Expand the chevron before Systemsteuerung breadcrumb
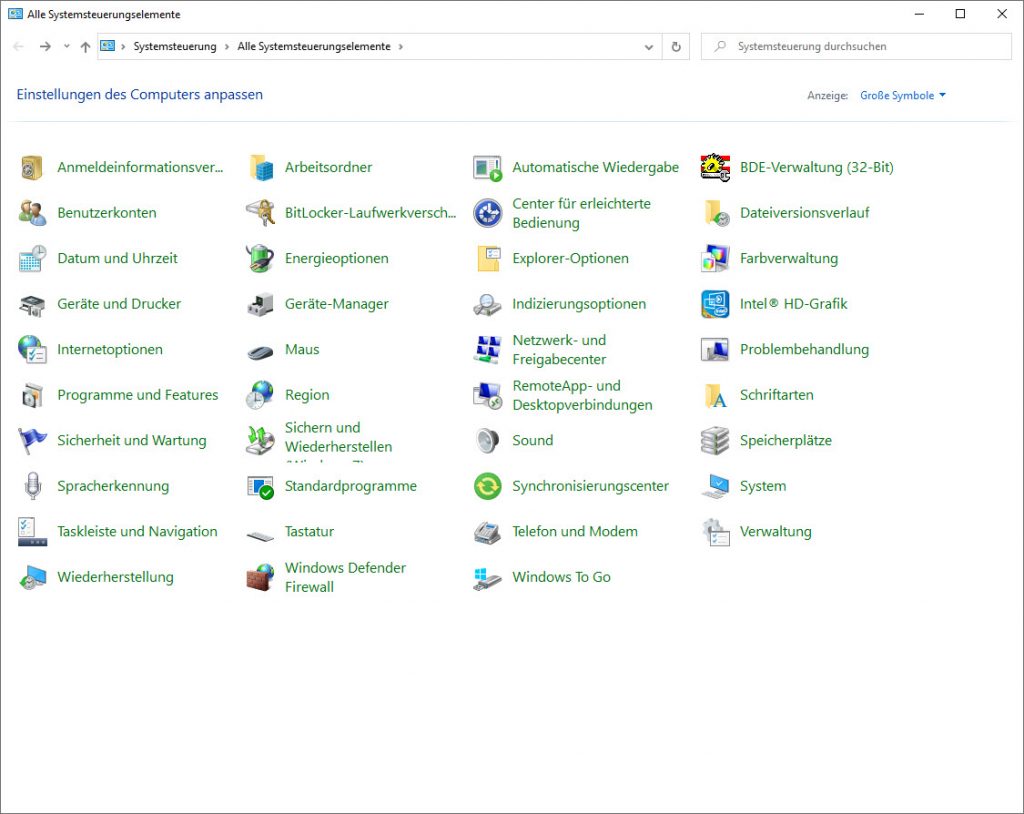 tap(123, 46)
